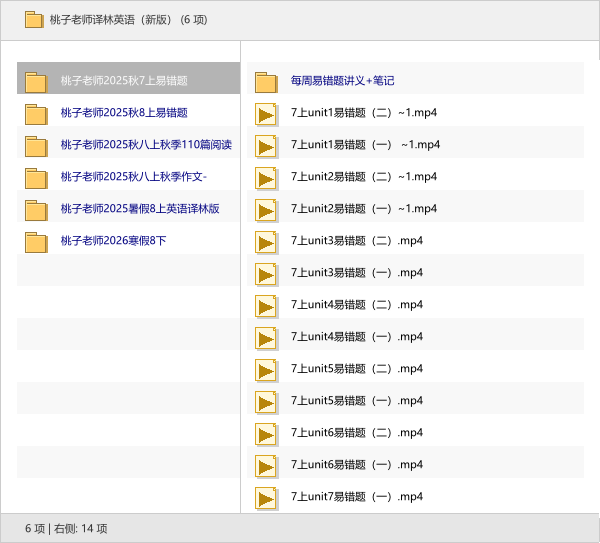Screen dimensions: 600x543
Task: Open folder 桃子老师2025秋八上秋季110篇阅读
Action: 146,145
